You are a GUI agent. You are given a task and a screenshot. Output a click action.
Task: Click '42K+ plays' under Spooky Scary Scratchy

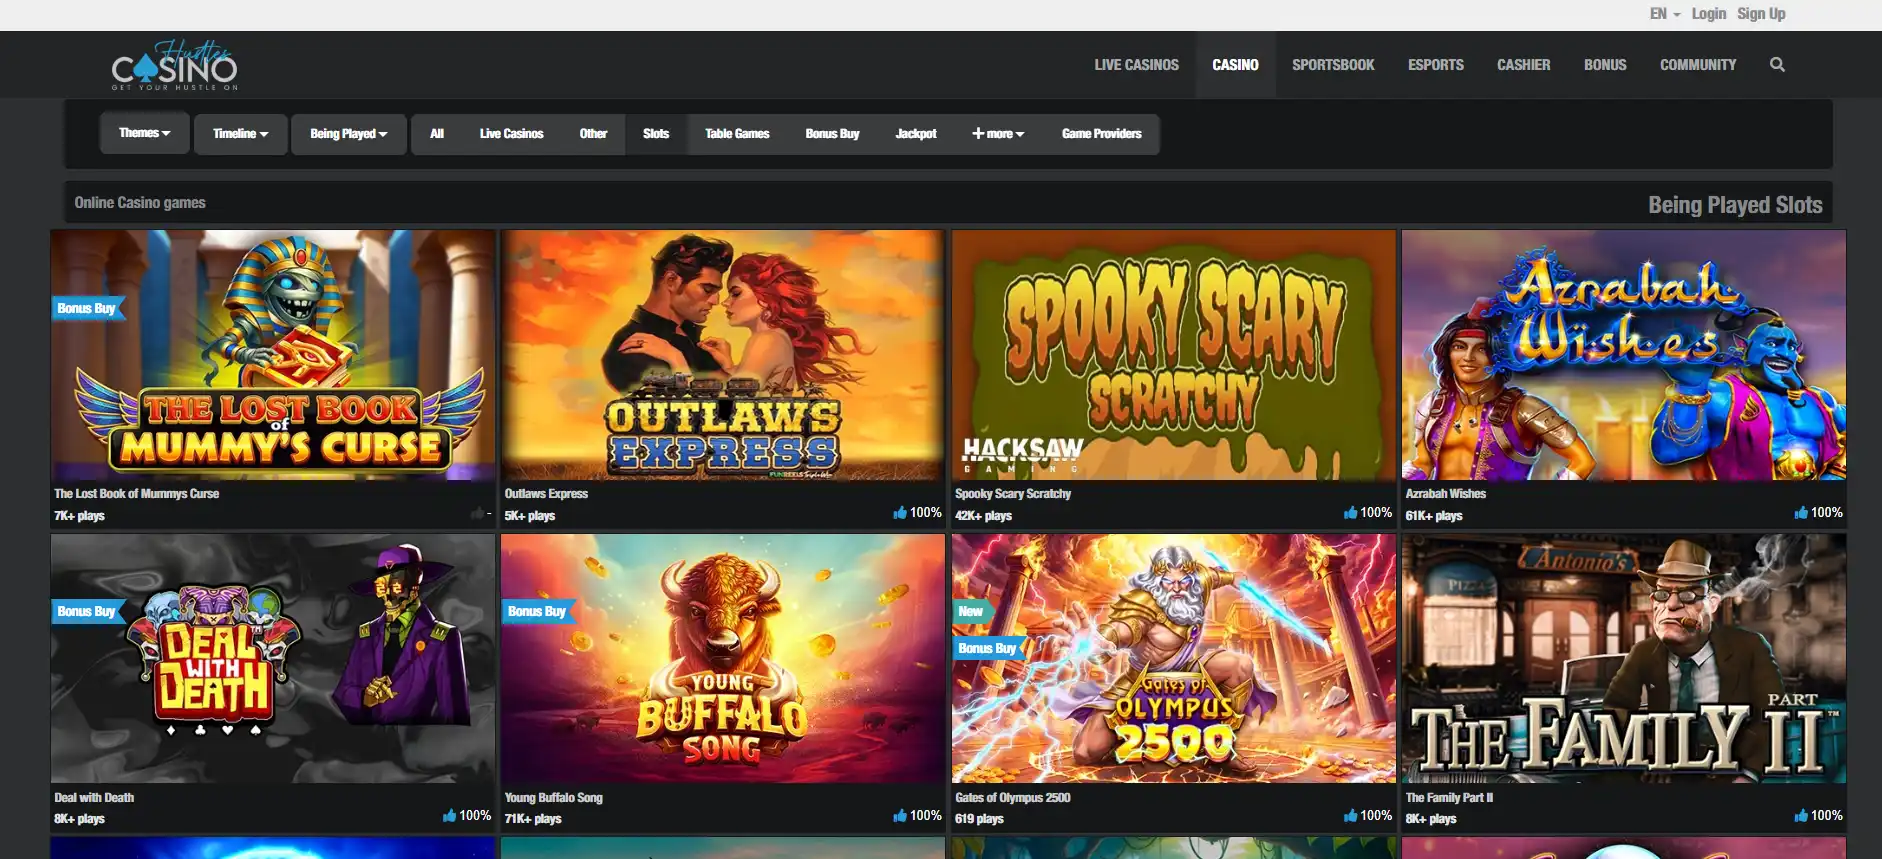[x=983, y=516]
